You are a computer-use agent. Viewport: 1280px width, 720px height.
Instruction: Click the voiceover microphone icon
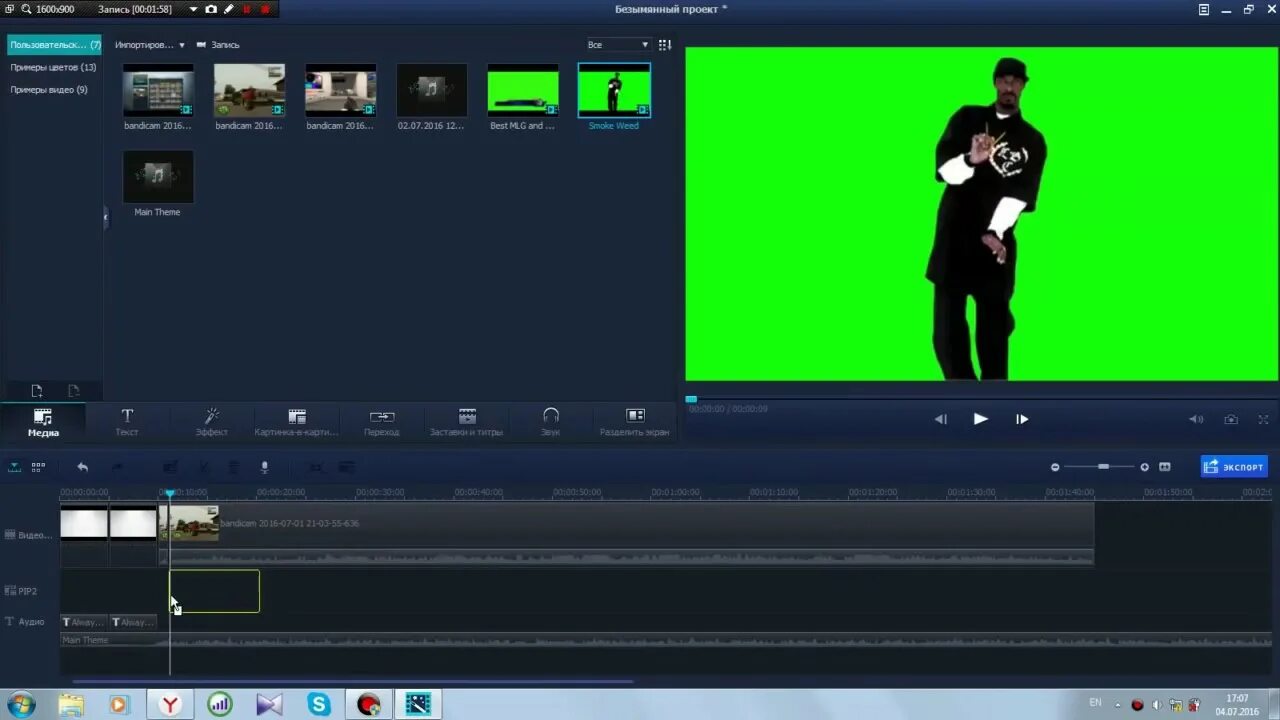point(265,467)
